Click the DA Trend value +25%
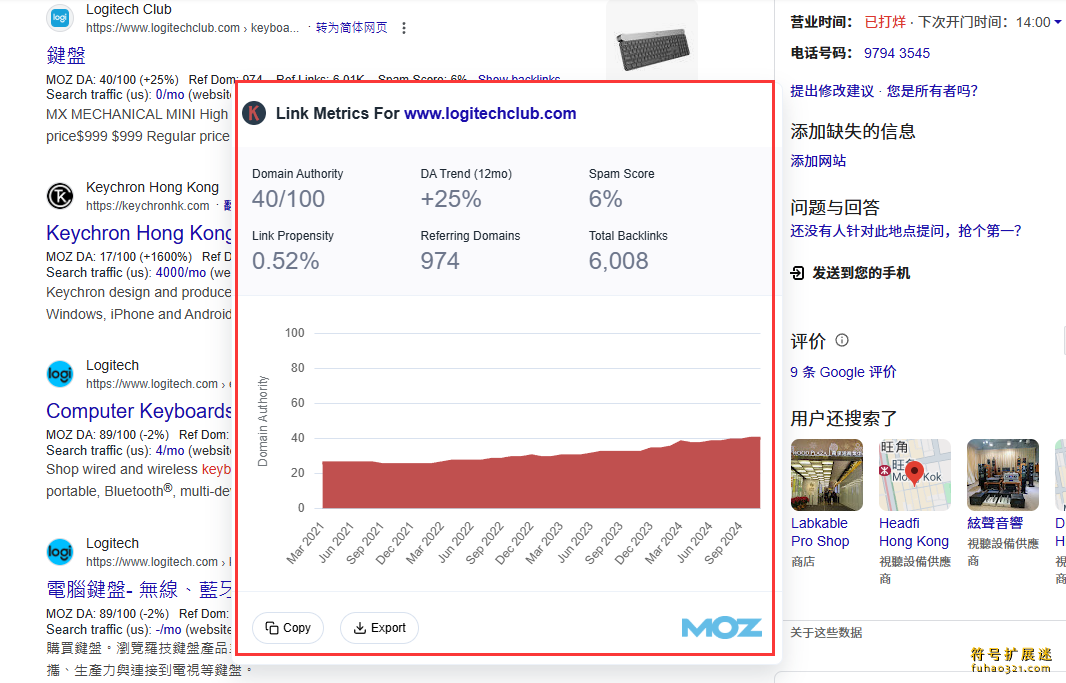This screenshot has width=1066, height=683. pyautogui.click(x=451, y=199)
